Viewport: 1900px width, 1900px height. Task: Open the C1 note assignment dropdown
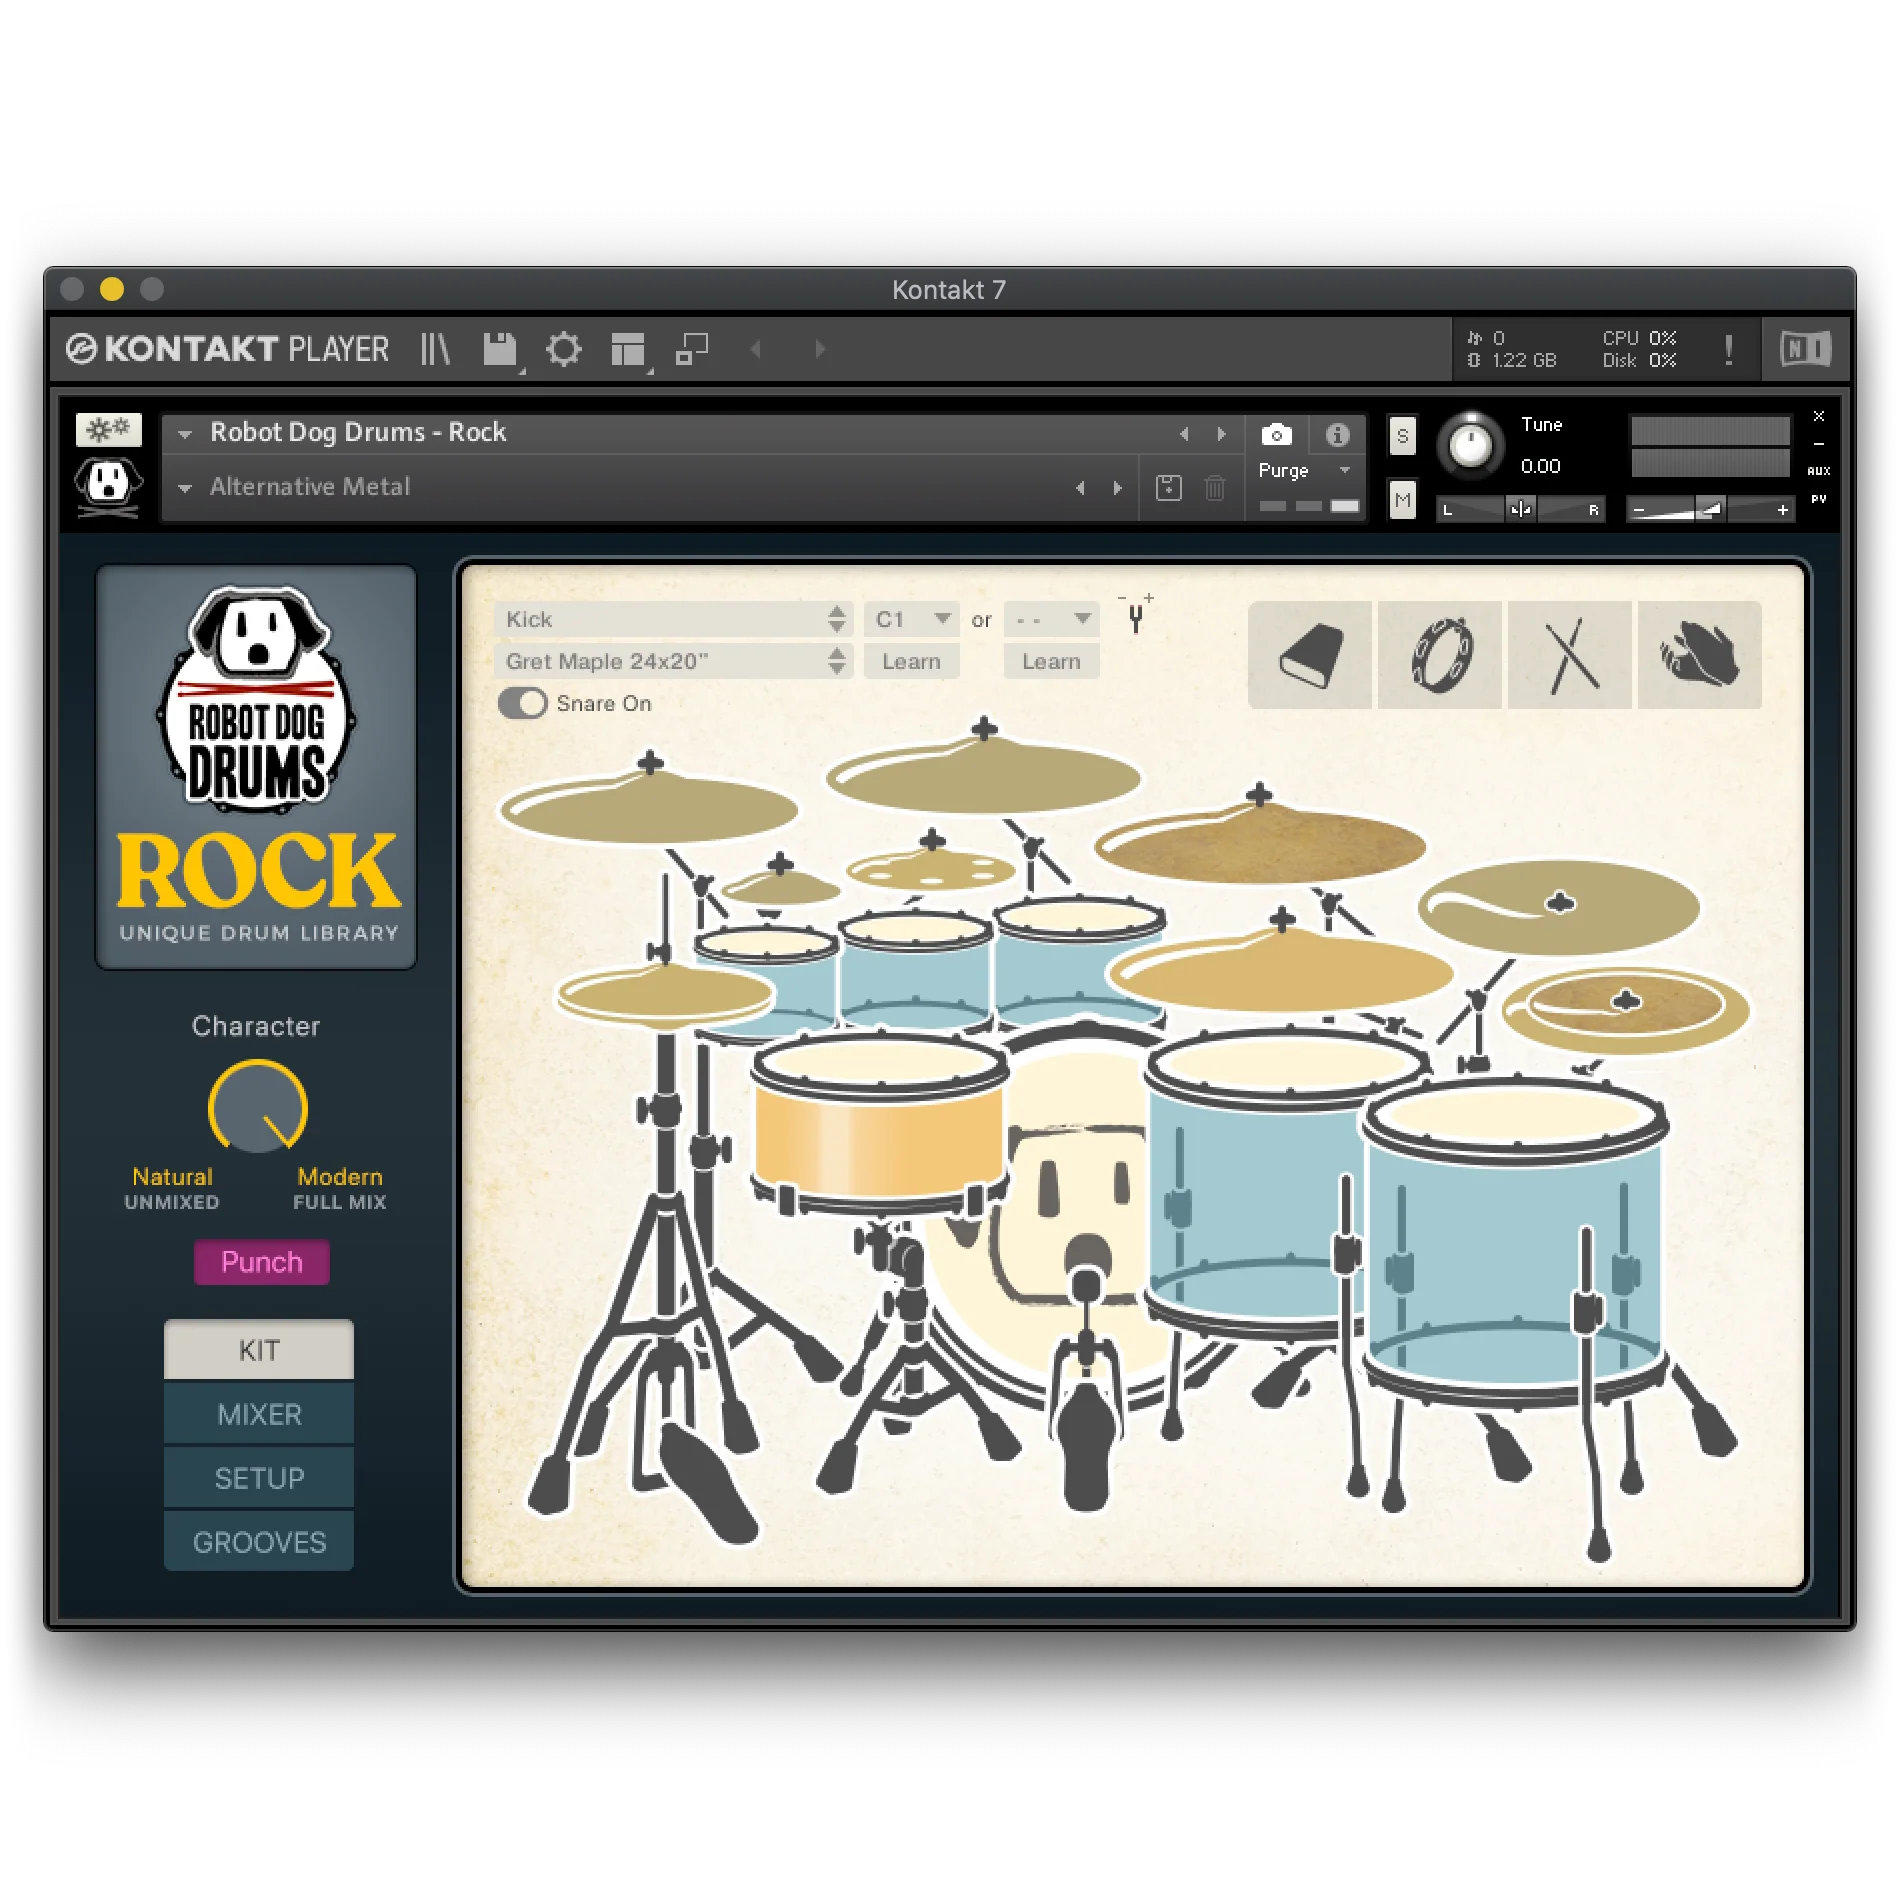[911, 620]
